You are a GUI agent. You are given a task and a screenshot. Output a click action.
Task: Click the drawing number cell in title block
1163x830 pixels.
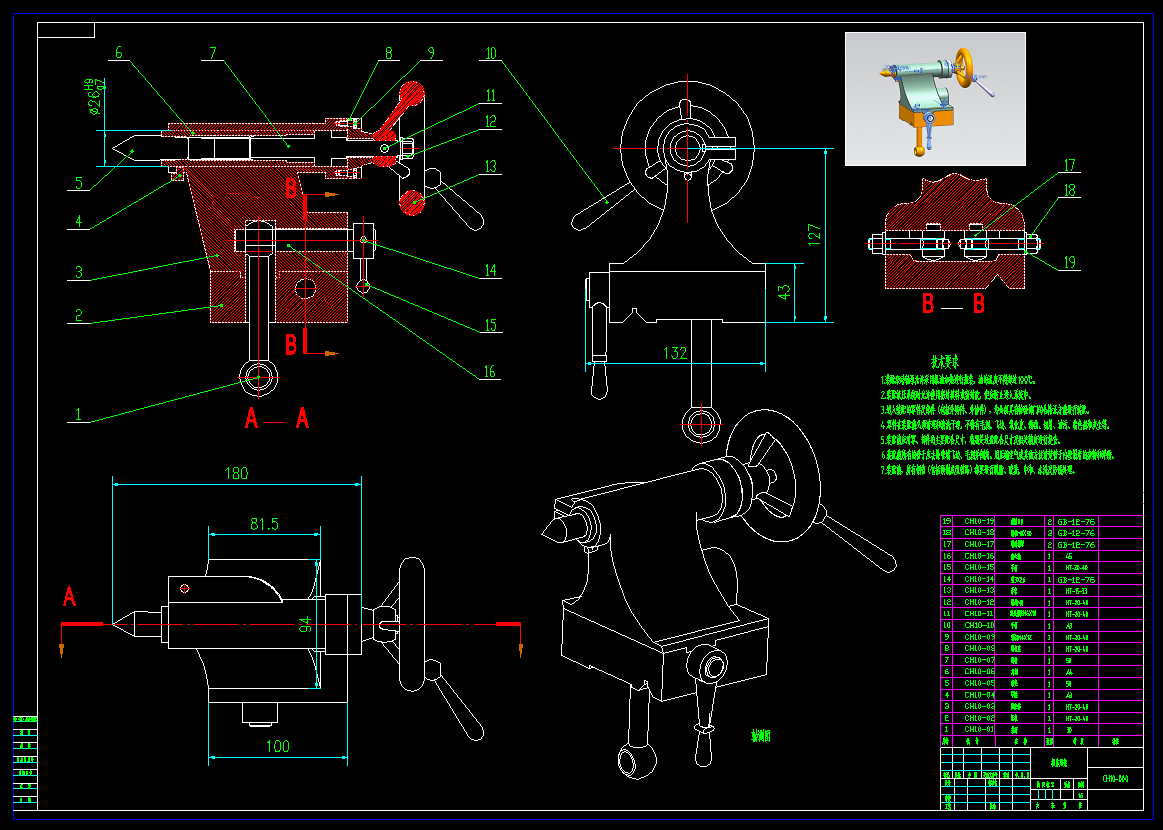(x=1116, y=779)
